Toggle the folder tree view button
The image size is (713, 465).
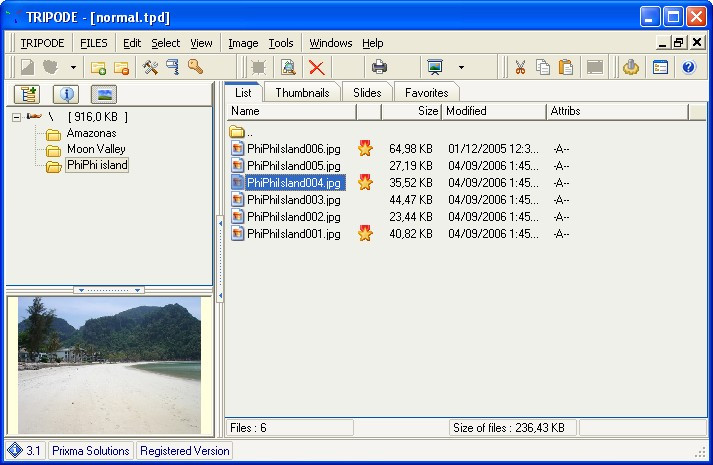tap(26, 95)
